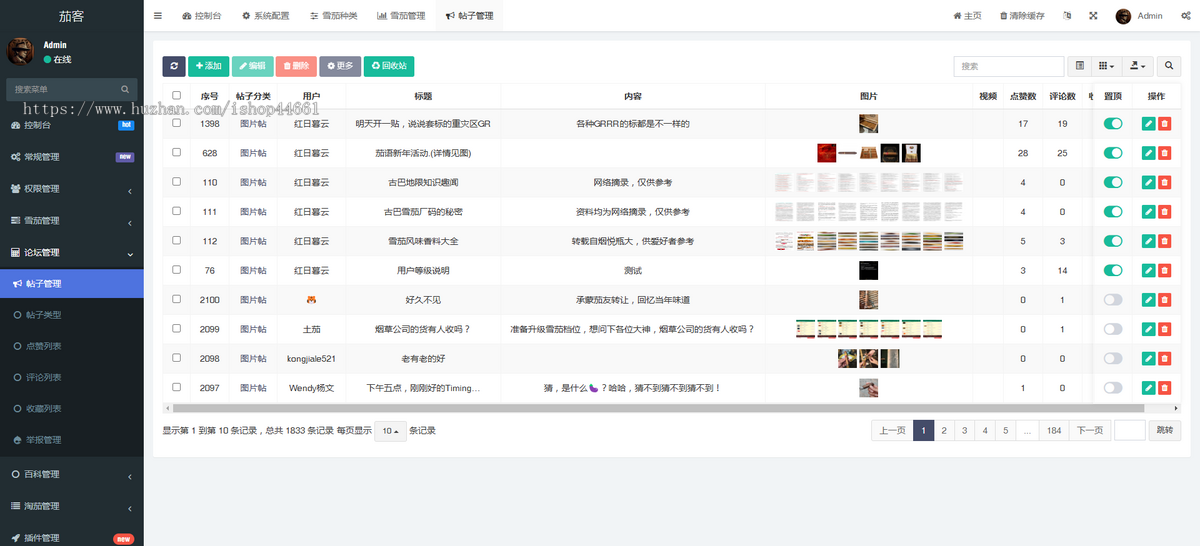Viewport: 1200px width, 546px height.
Task: Click the 回收站 button
Action: click(389, 66)
